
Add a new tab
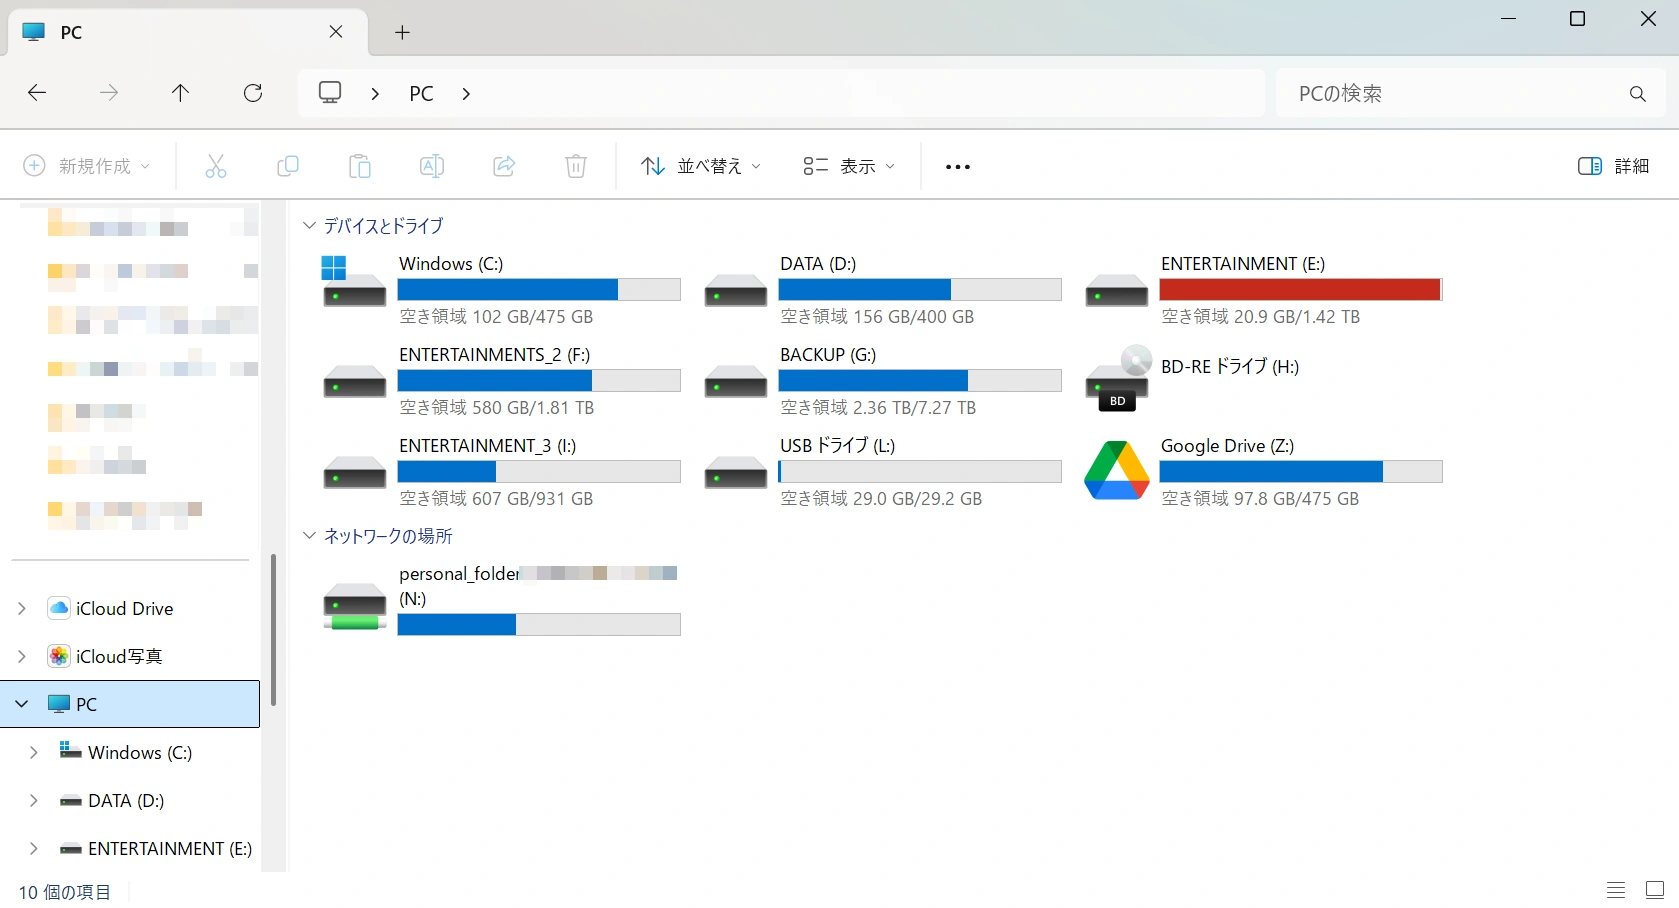point(402,32)
